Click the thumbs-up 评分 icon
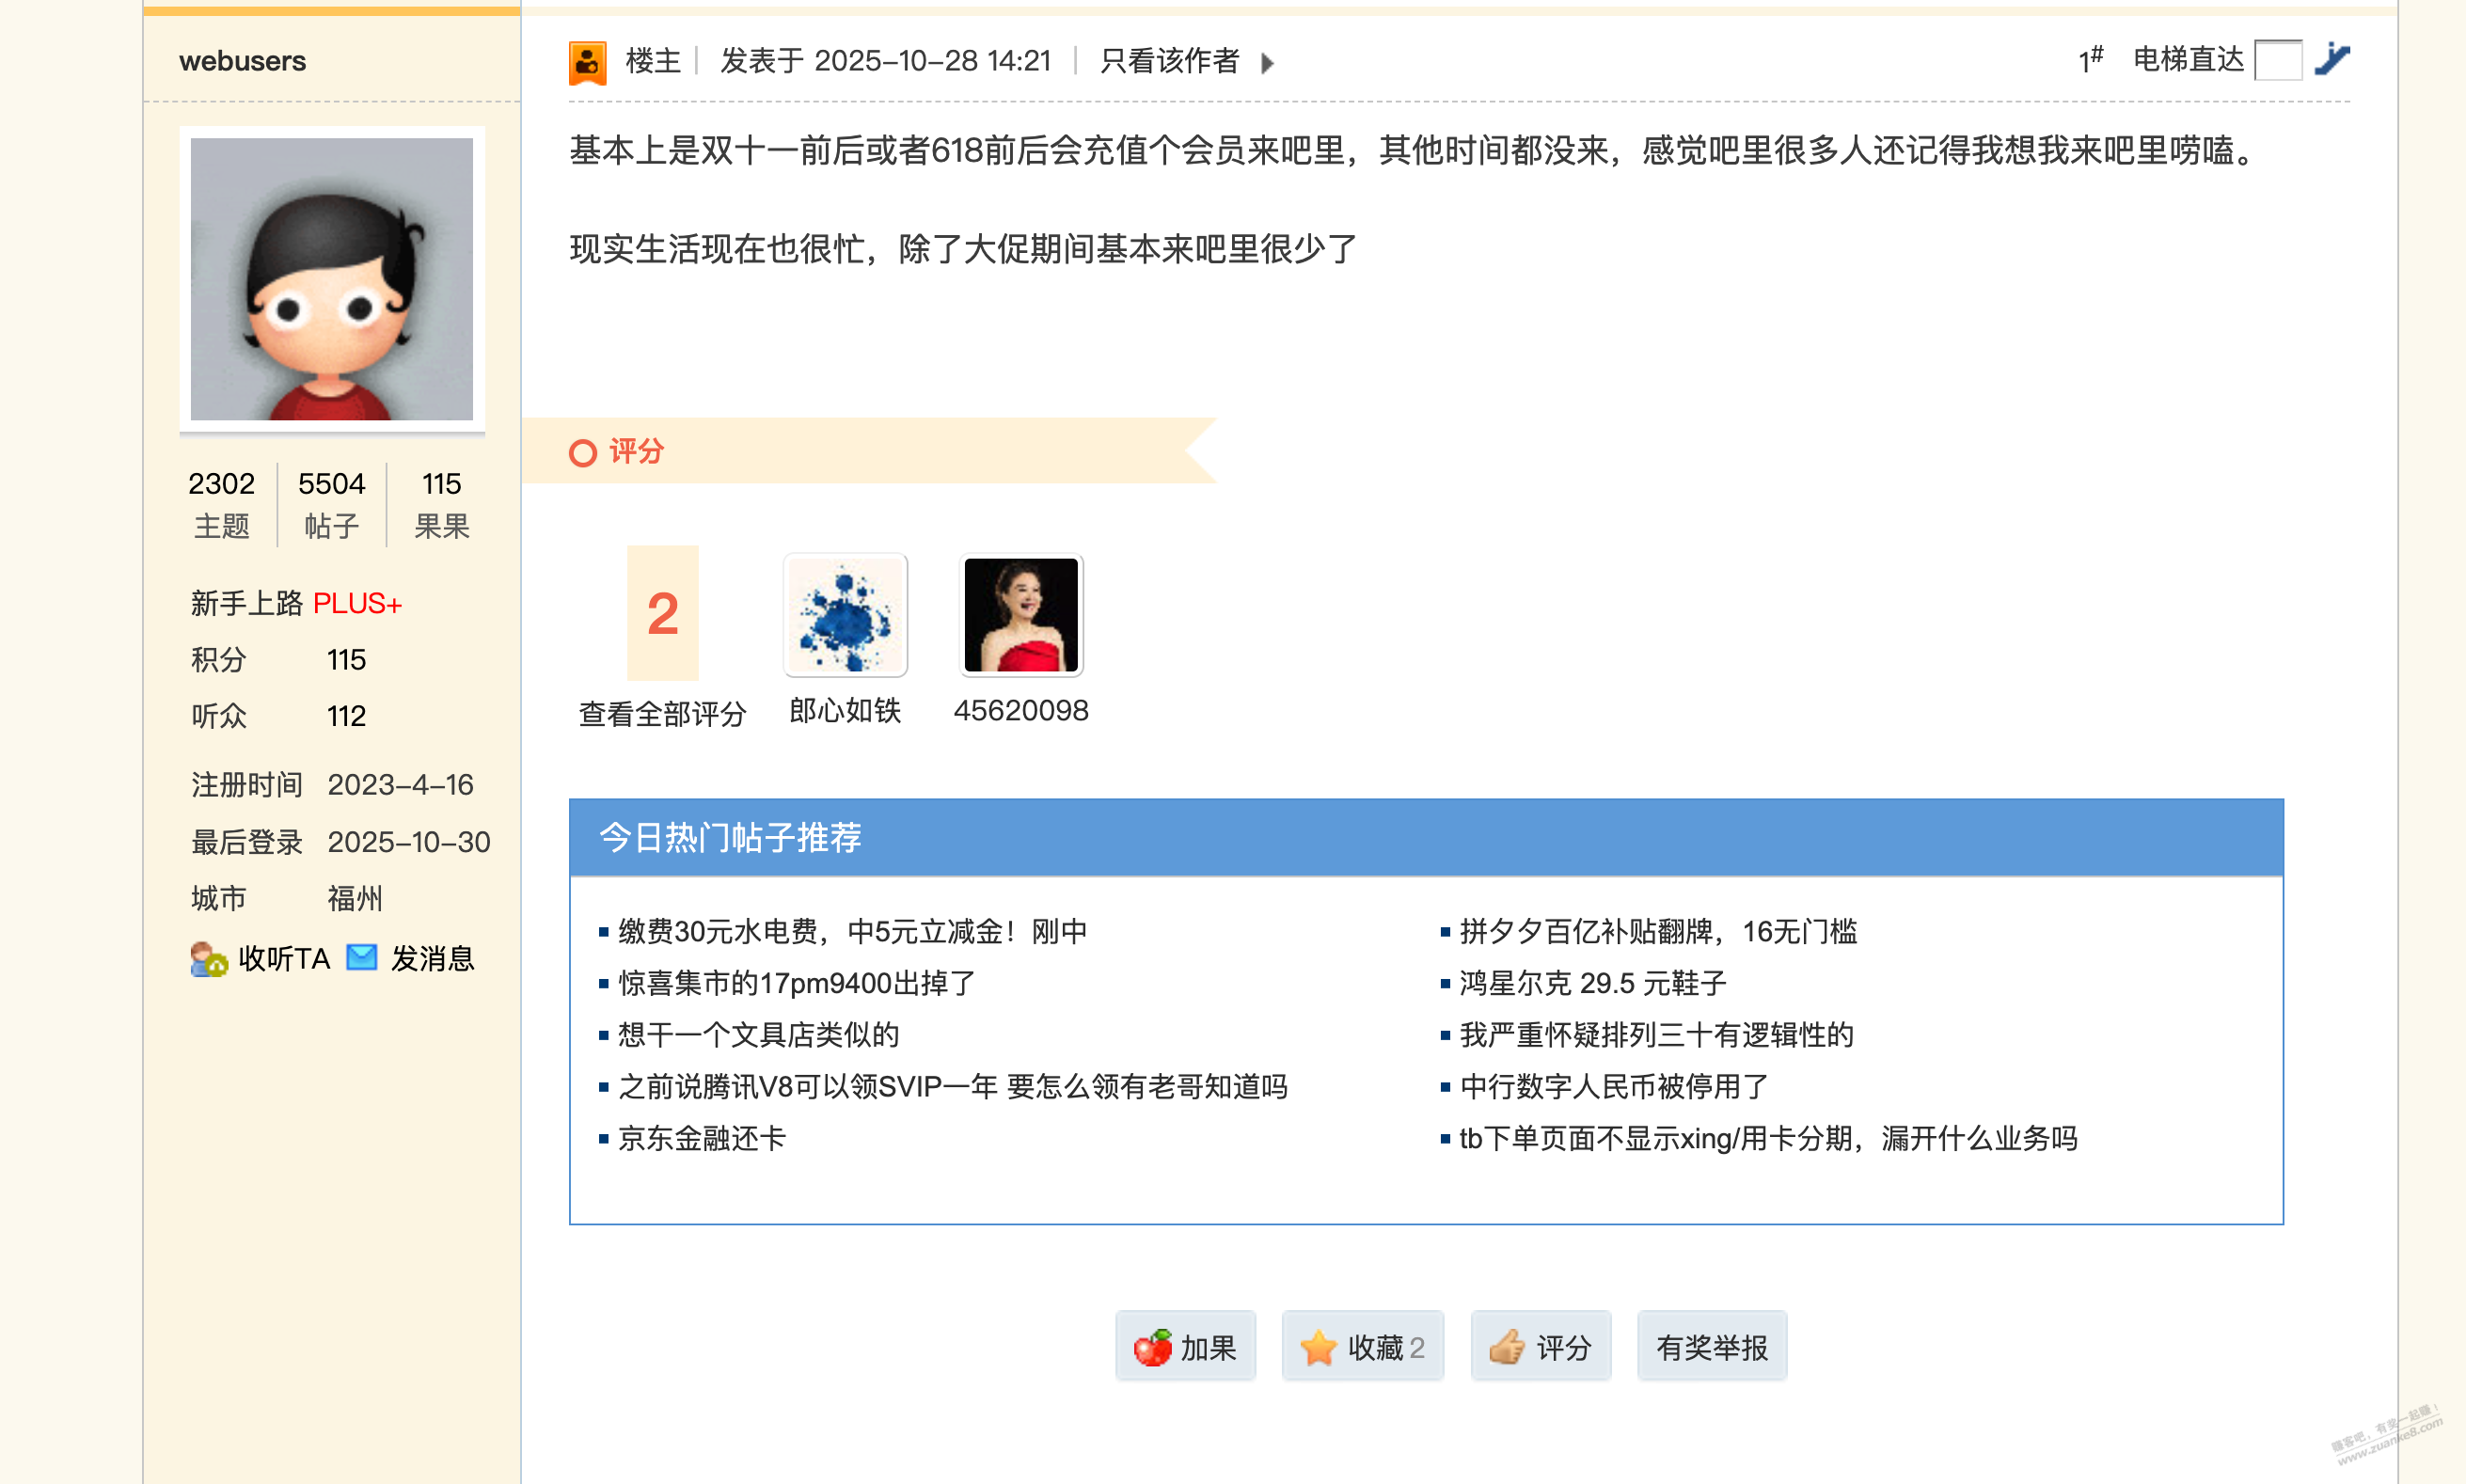This screenshot has width=2466, height=1484. point(1507,1348)
